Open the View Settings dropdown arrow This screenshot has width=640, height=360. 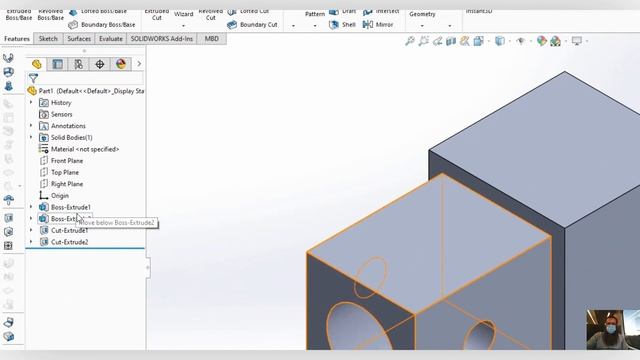click(x=587, y=41)
